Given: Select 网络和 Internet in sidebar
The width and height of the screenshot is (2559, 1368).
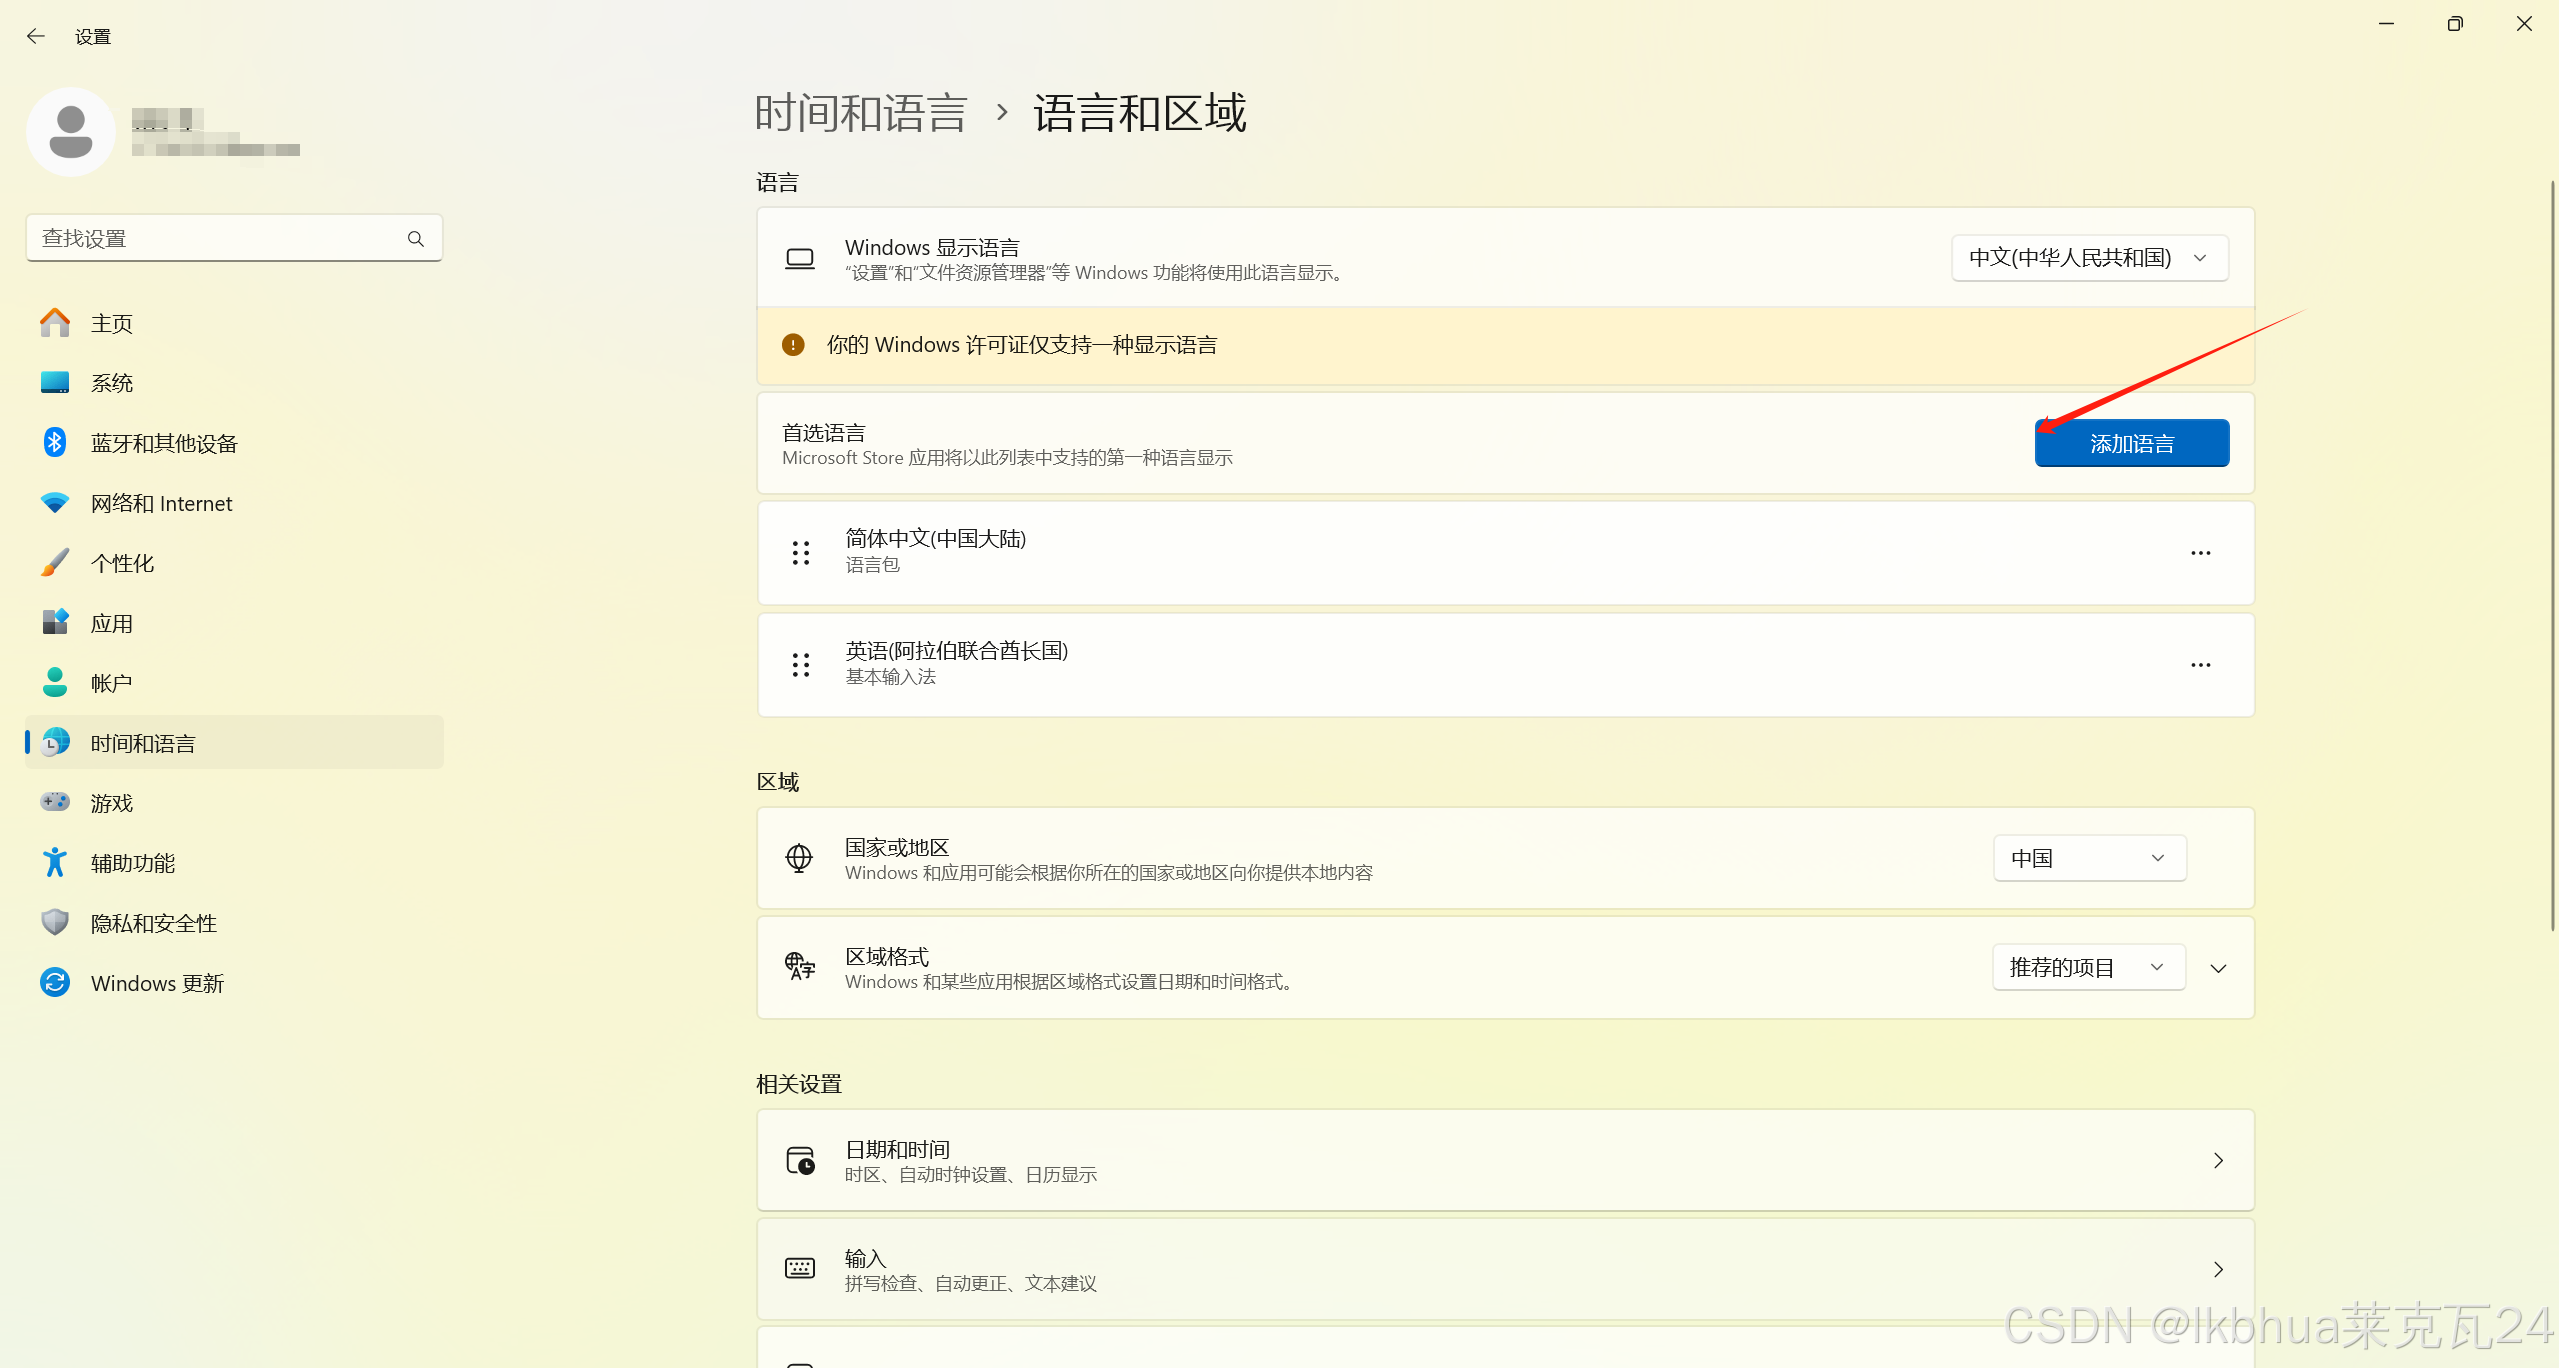Looking at the screenshot, I should (x=161, y=503).
